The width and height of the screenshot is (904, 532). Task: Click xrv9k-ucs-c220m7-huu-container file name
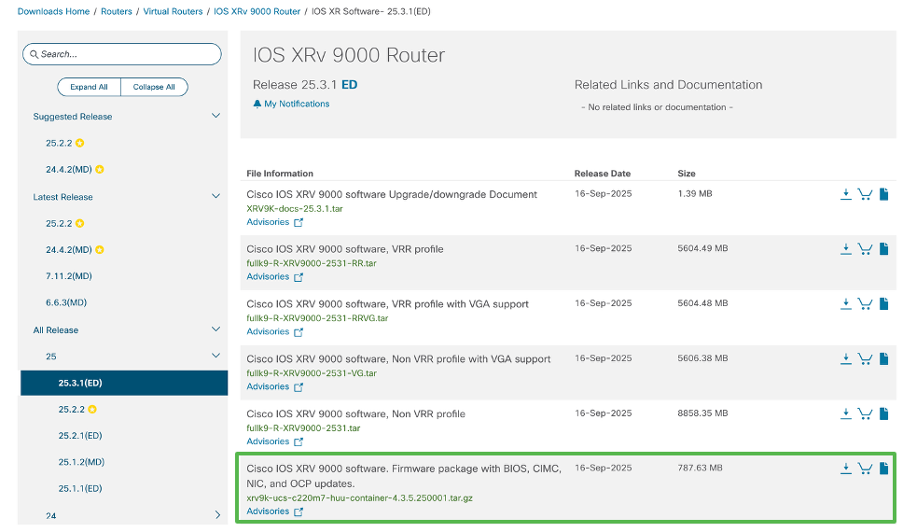359,498
